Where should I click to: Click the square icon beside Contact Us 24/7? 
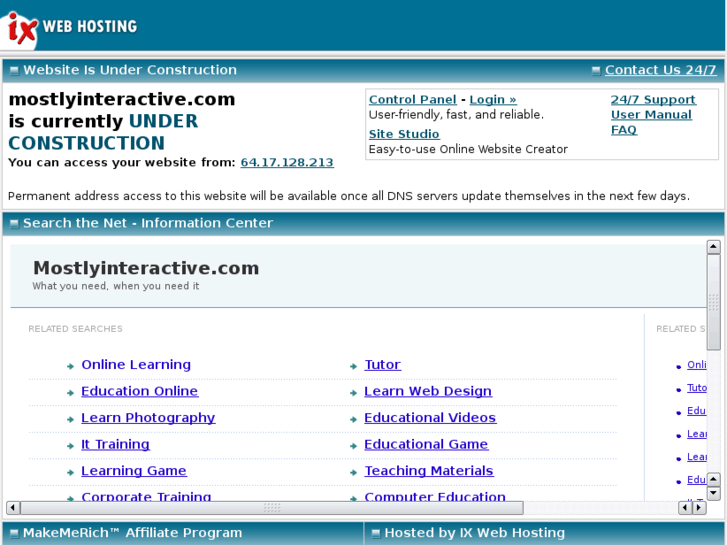point(596,71)
